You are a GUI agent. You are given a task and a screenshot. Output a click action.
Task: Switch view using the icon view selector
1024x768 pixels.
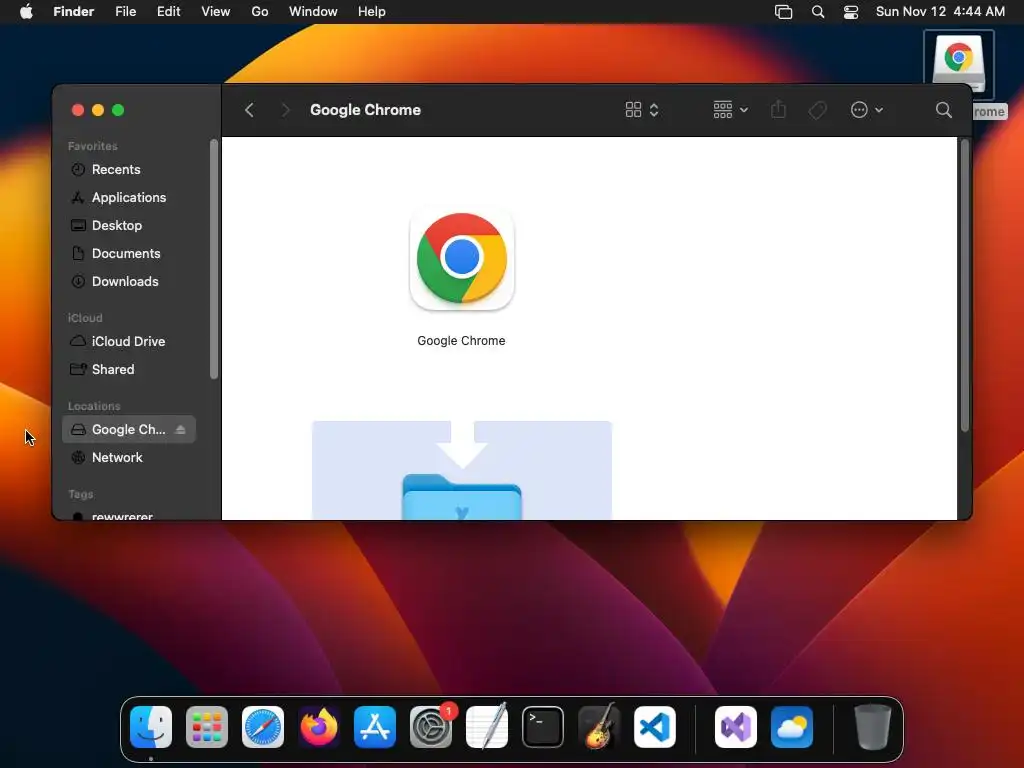(x=641, y=110)
